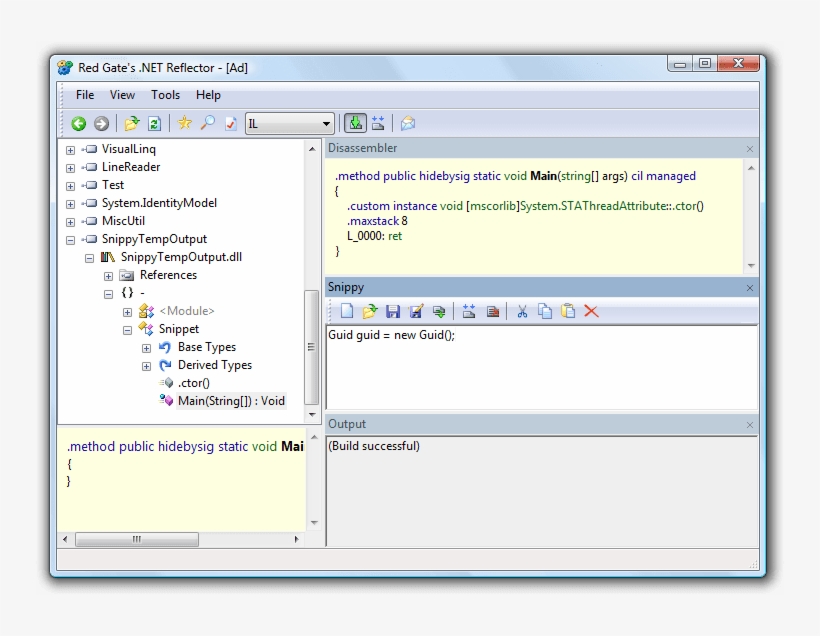Click the Paste clipboard icon in Snippy
Screen dimensions: 820x636
point(568,312)
